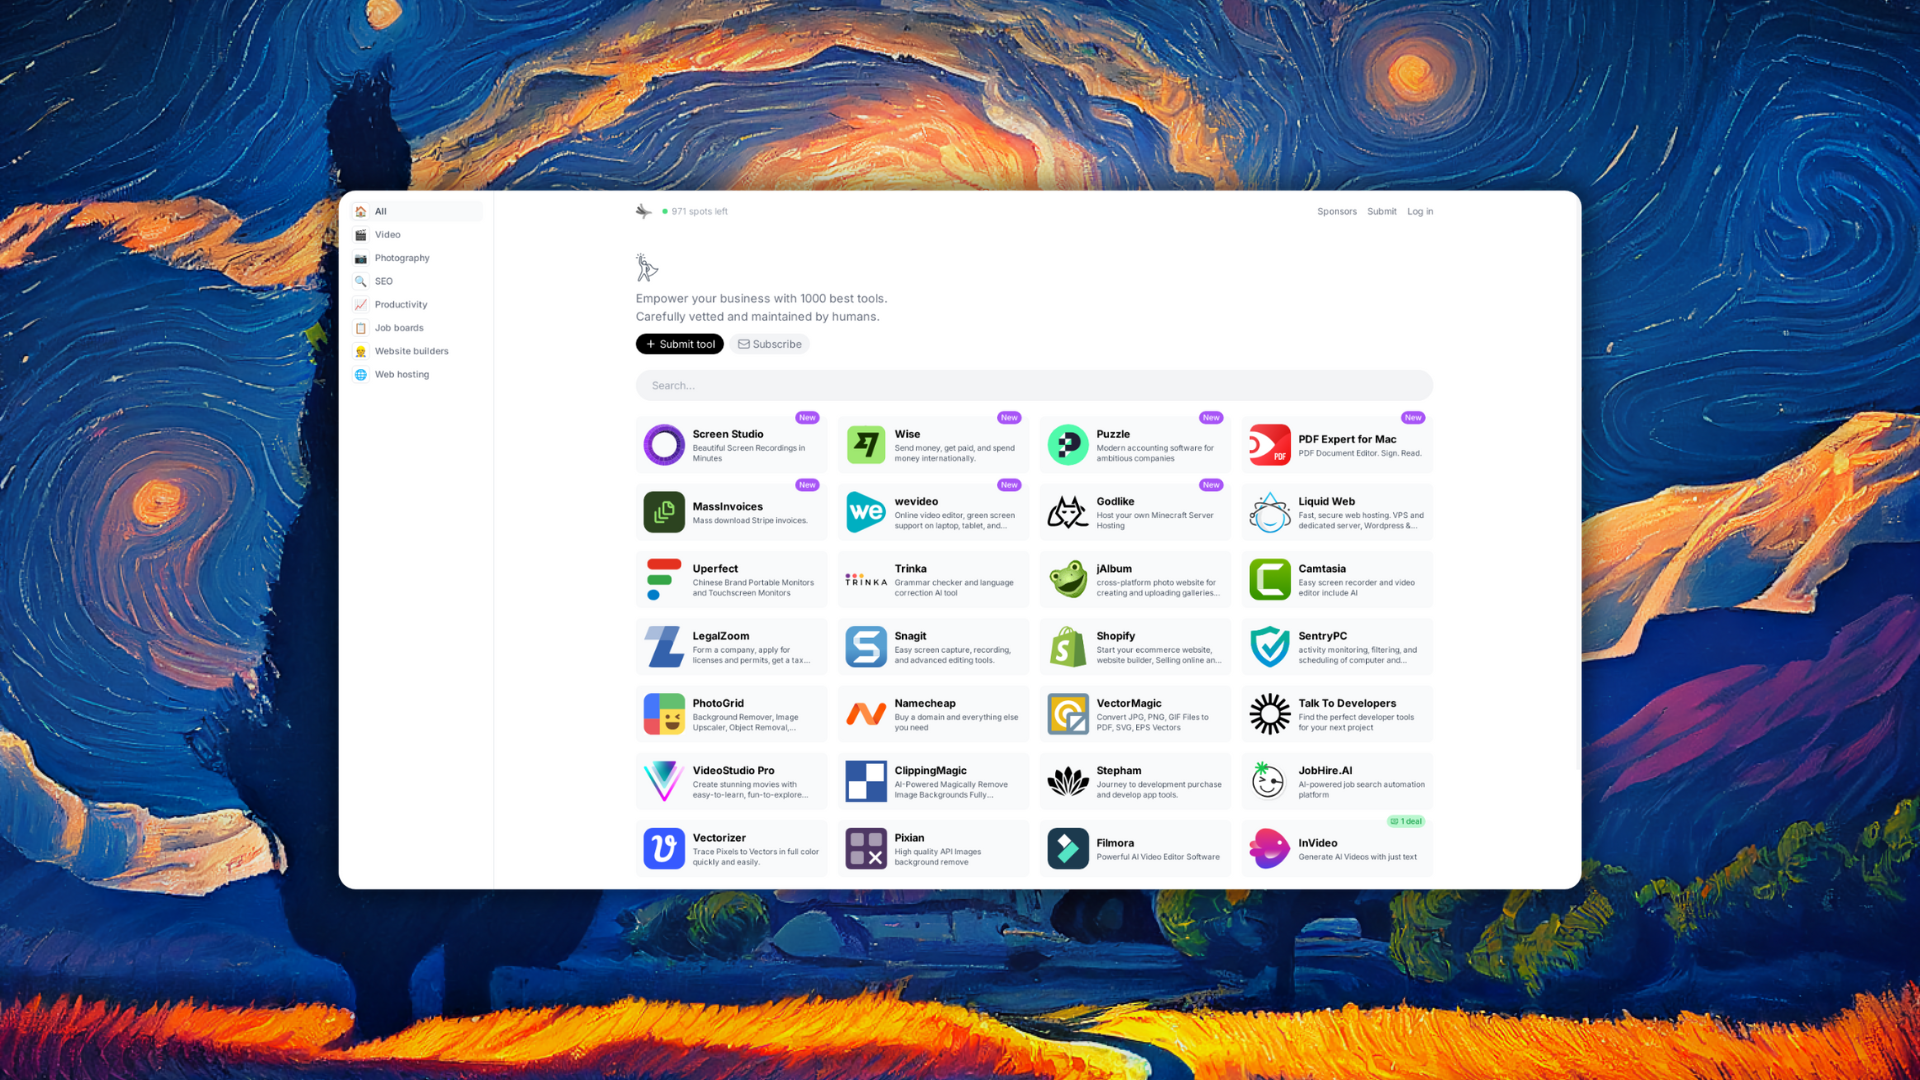
Task: Click the Liquid Web droplet icon
Action: point(1270,512)
